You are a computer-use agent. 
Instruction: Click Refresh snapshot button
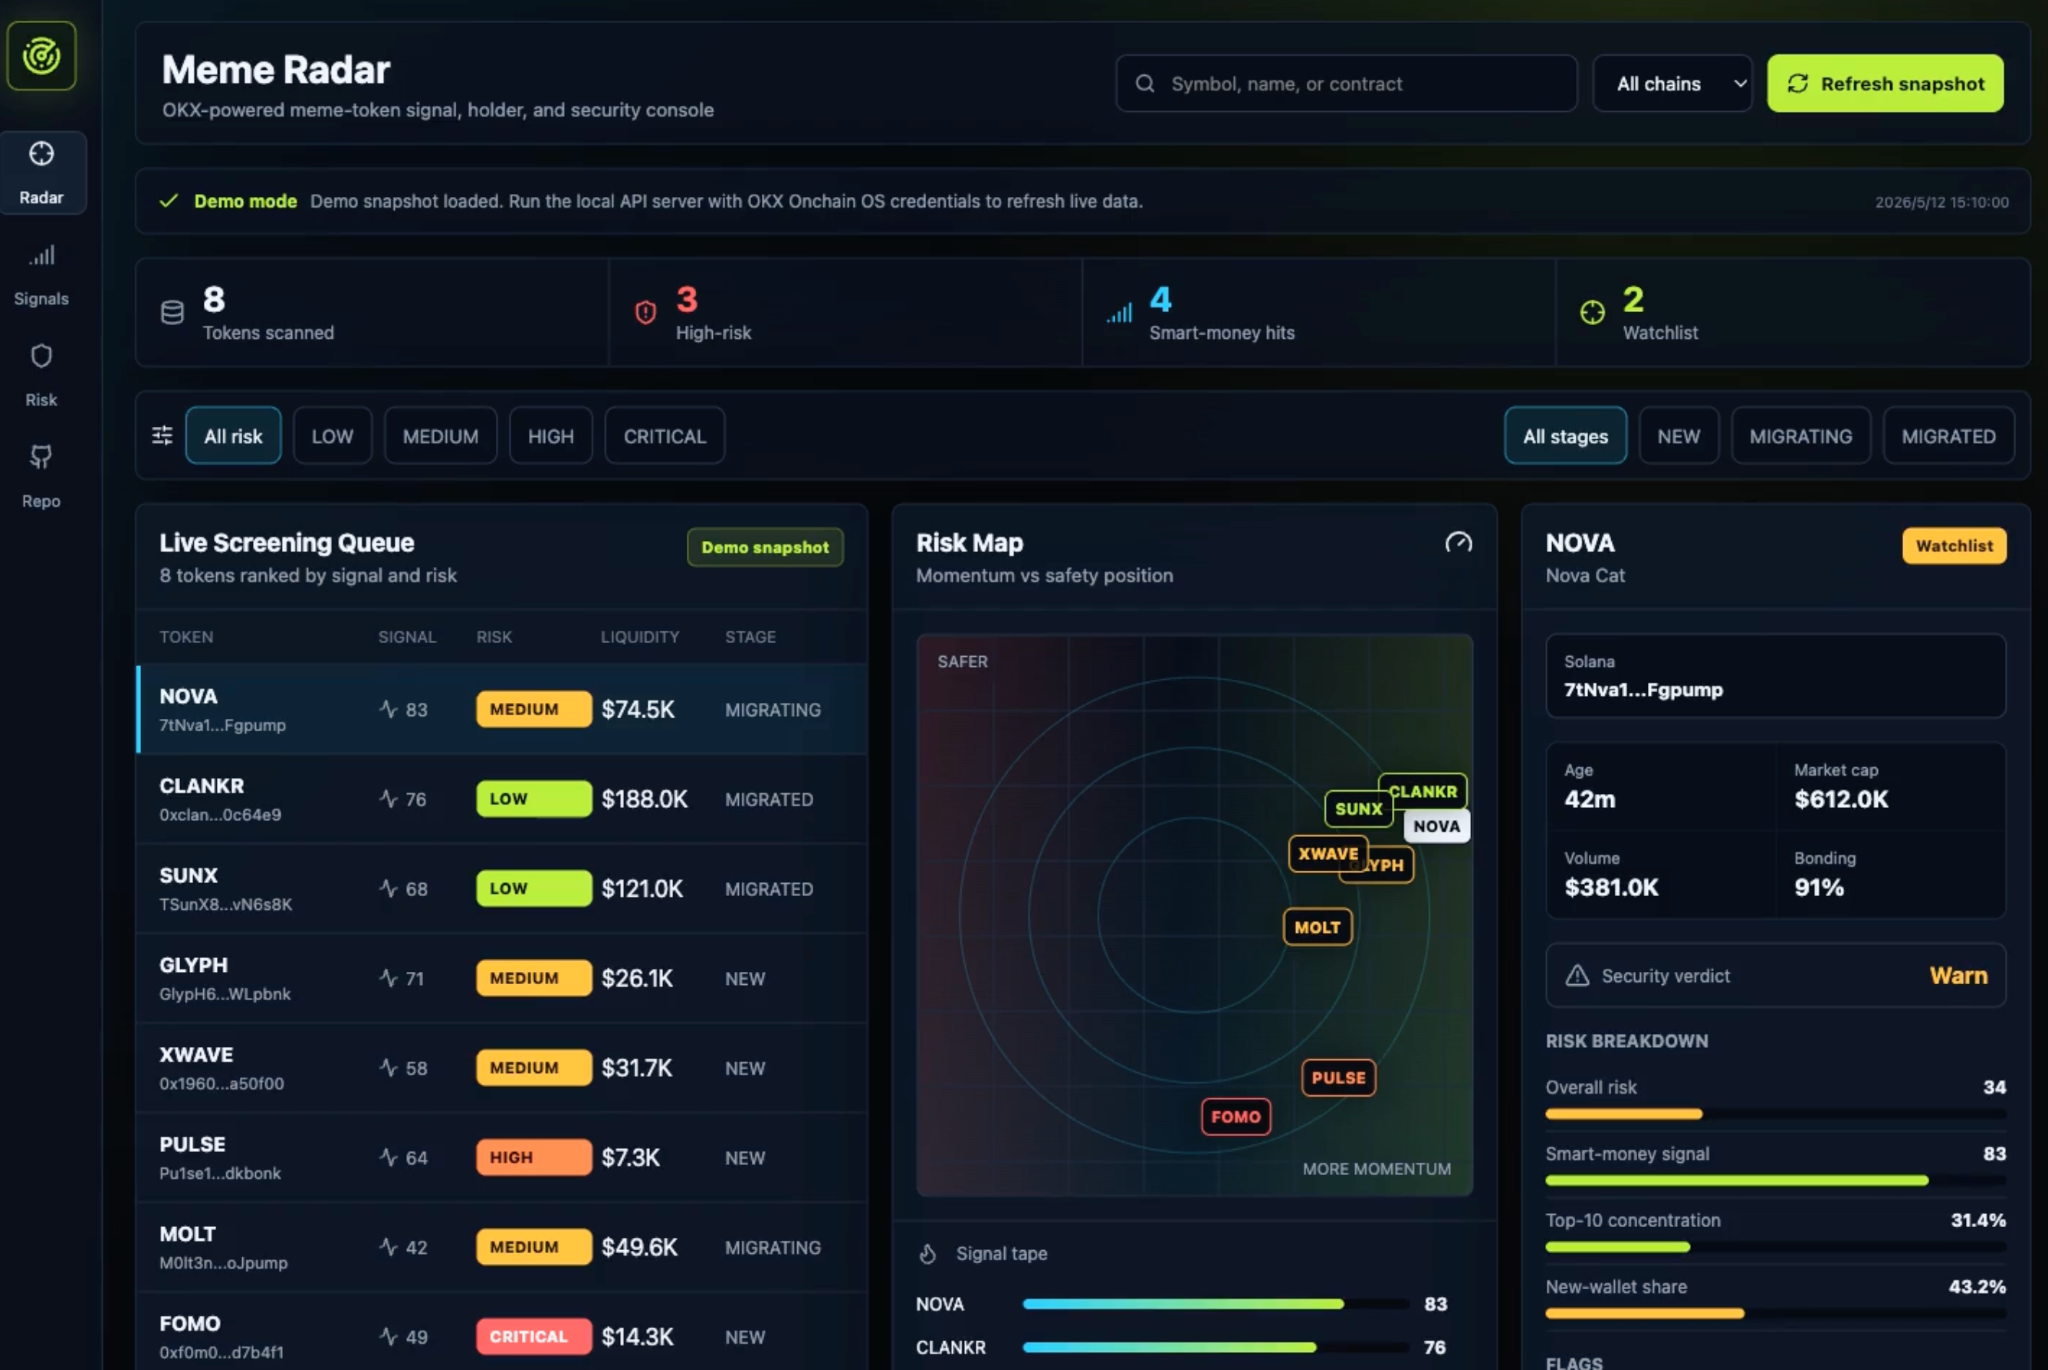point(1885,84)
